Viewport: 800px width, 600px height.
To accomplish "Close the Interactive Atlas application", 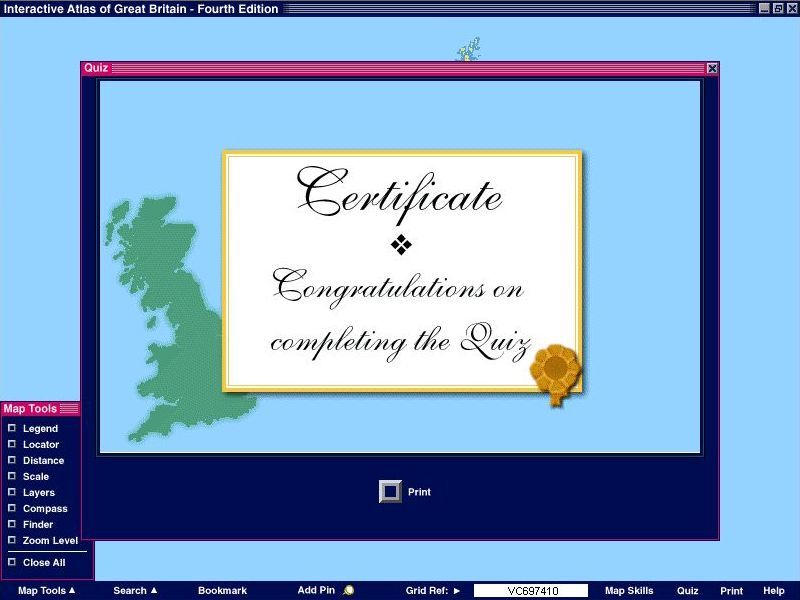I will pos(791,8).
